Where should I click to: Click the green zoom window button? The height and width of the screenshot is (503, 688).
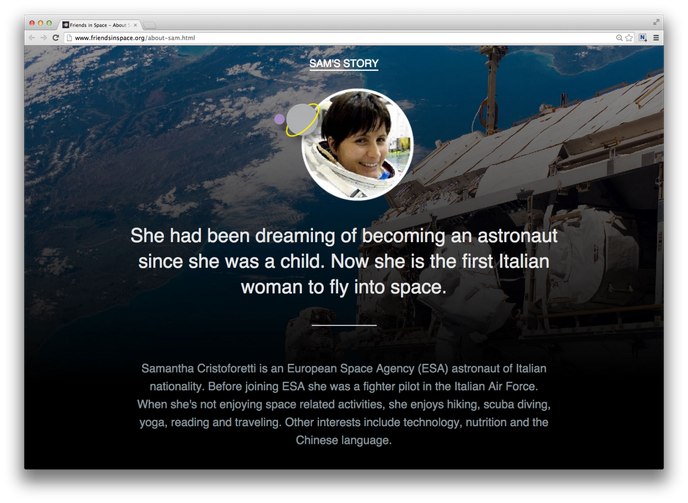point(49,23)
